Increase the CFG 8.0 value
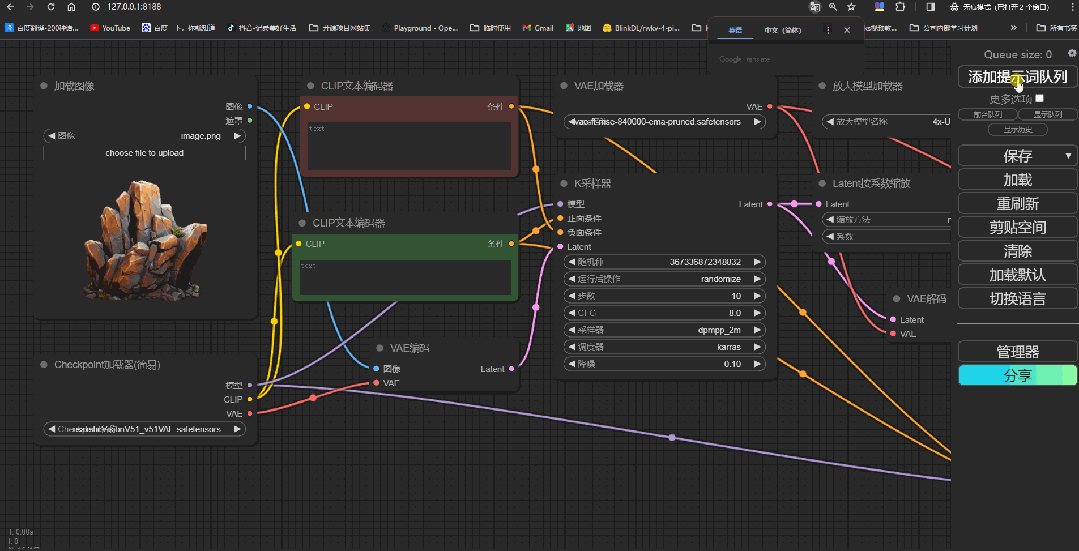The height and width of the screenshot is (551, 1079). click(758, 312)
